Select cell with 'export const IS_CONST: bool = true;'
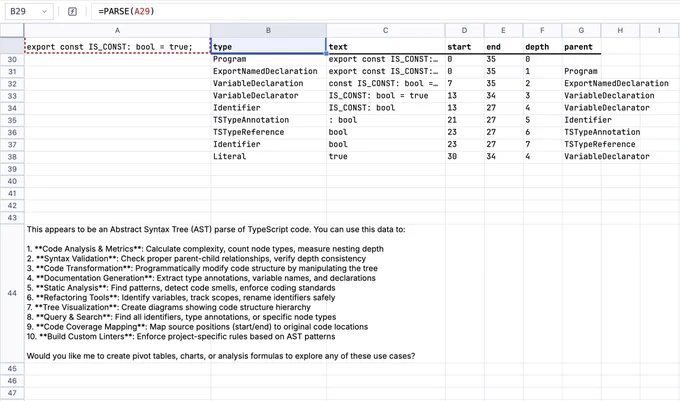Viewport: 680px width, 401px height. pos(117,46)
